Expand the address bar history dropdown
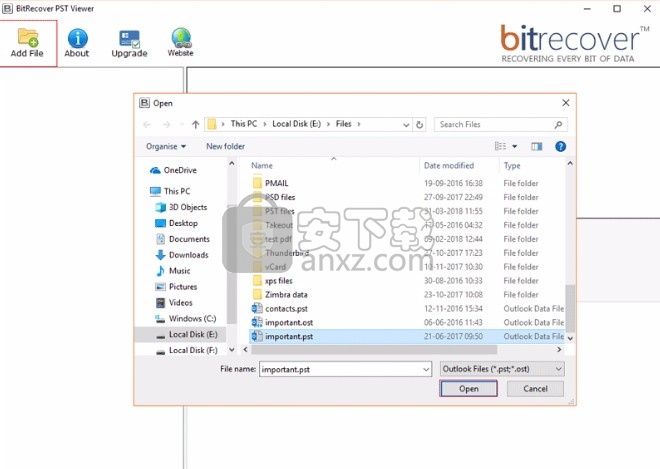This screenshot has height=469, width=660. point(406,125)
